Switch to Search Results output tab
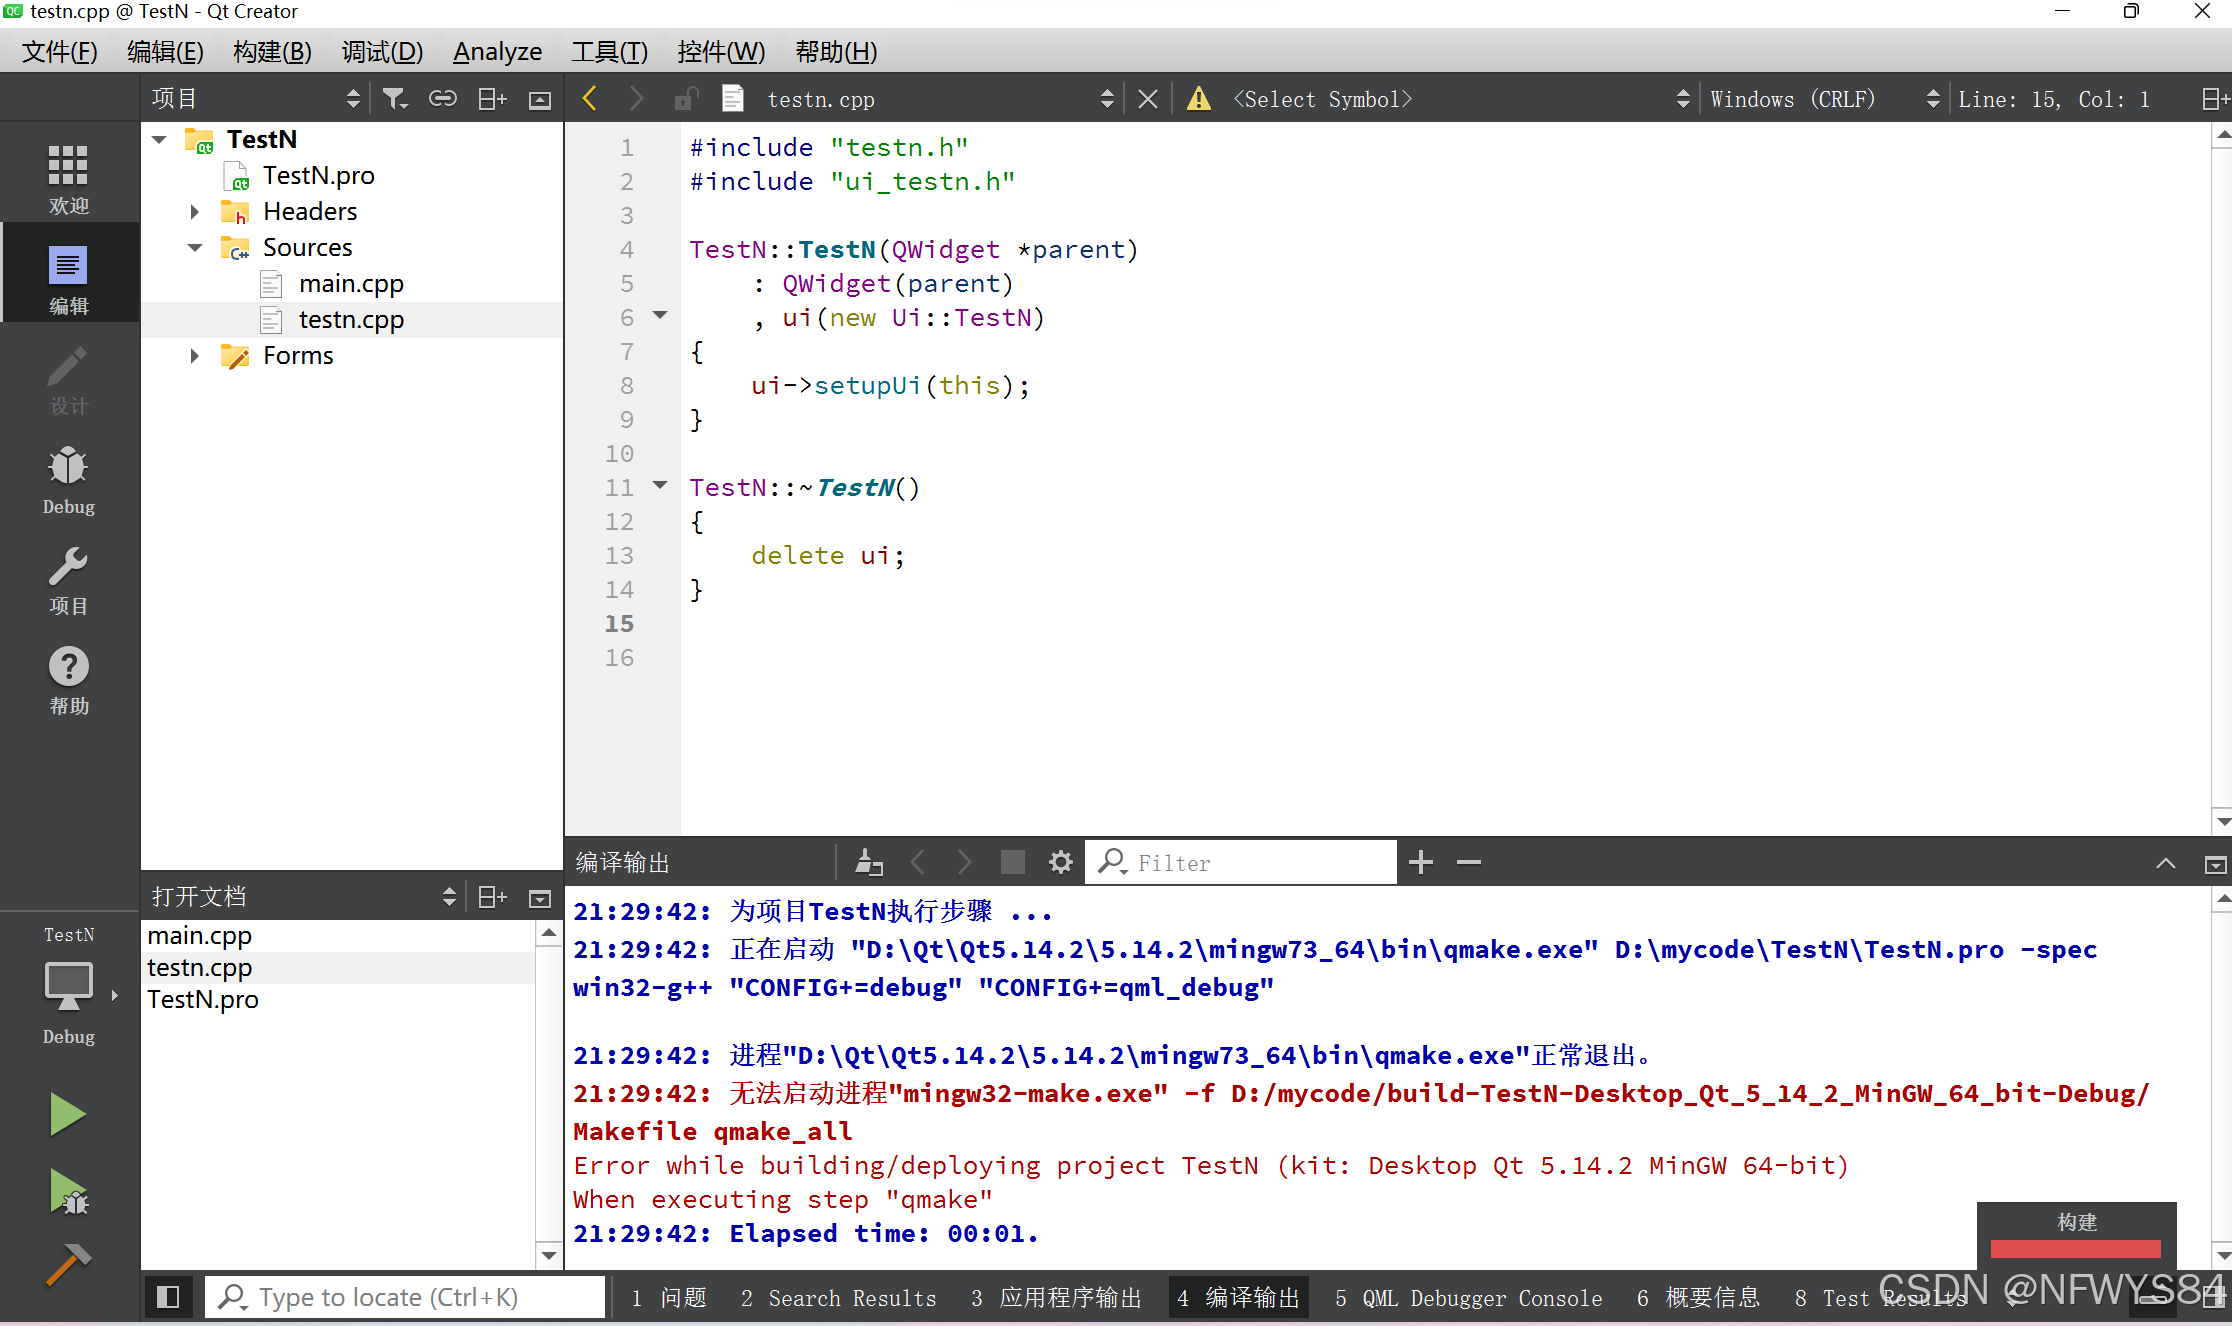 839,1298
